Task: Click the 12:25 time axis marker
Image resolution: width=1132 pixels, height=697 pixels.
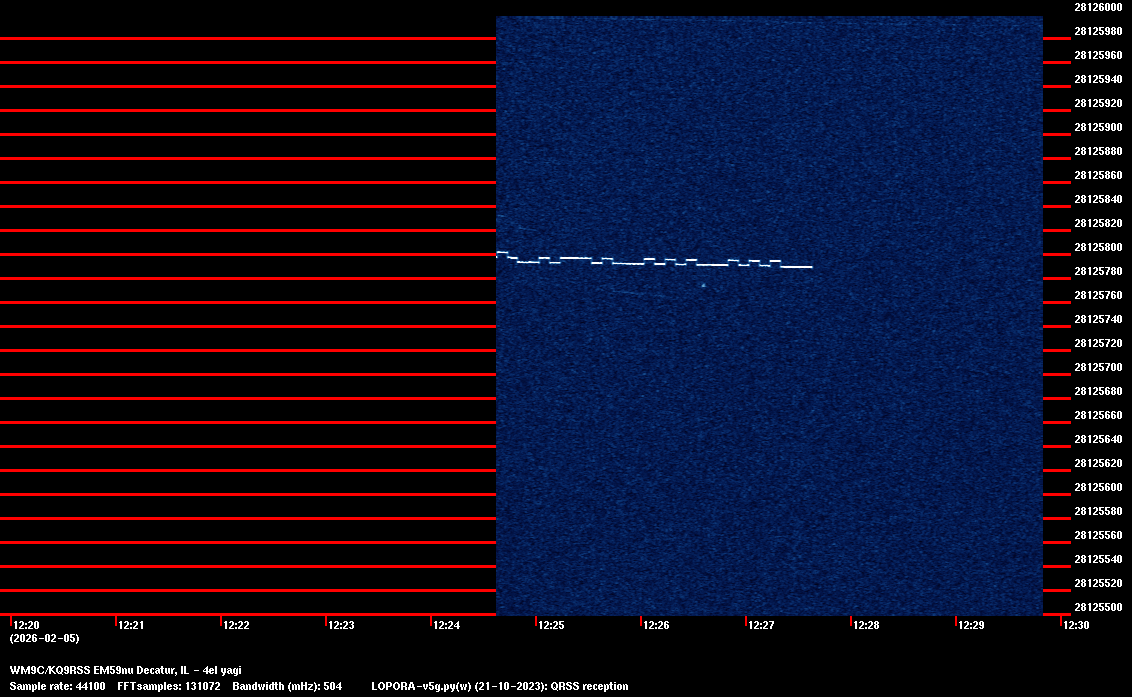Action: (x=551, y=625)
